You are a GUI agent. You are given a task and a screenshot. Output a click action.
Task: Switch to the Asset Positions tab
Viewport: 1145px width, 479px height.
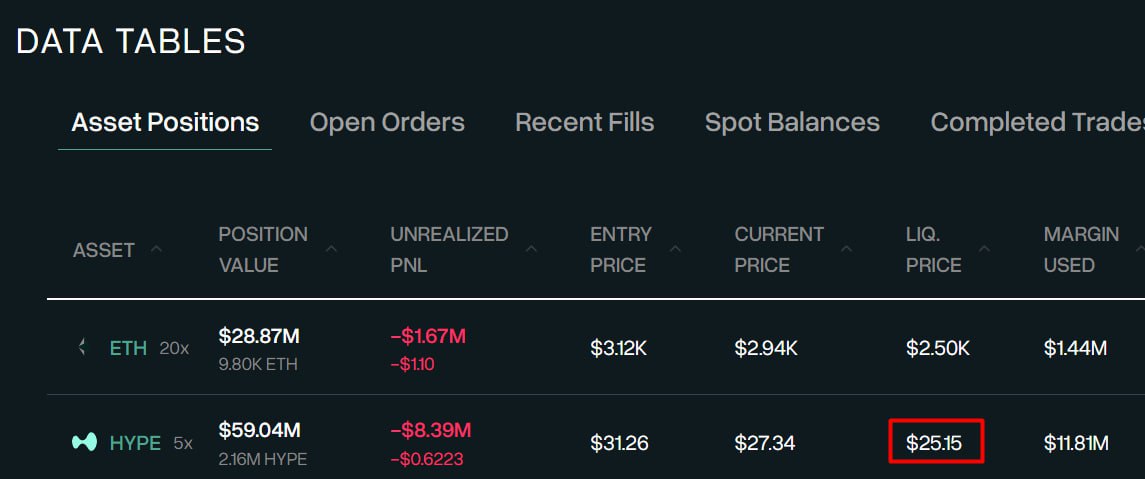pos(165,122)
